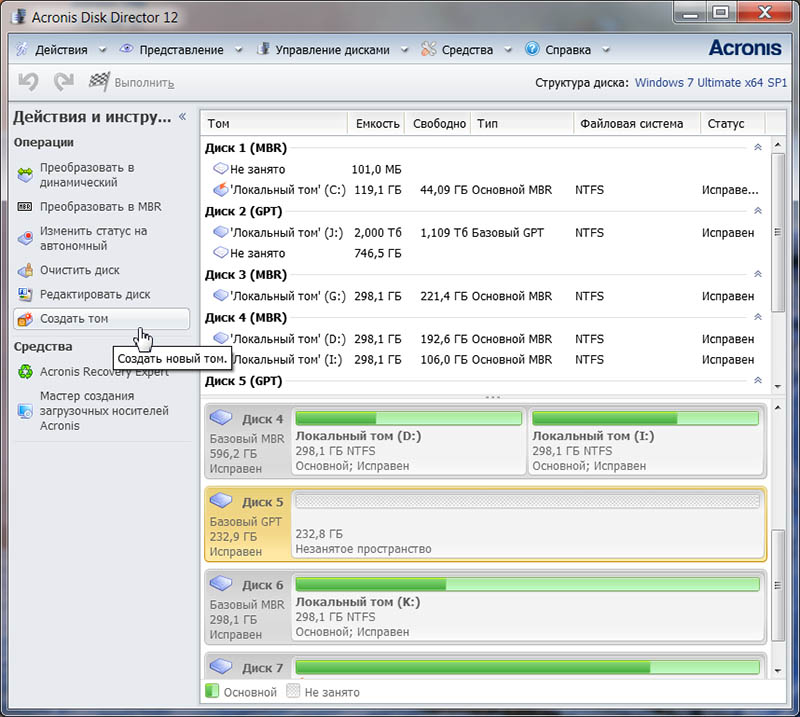Click Очистить диск operation
Viewport: 800px width, 717px height.
[x=80, y=270]
